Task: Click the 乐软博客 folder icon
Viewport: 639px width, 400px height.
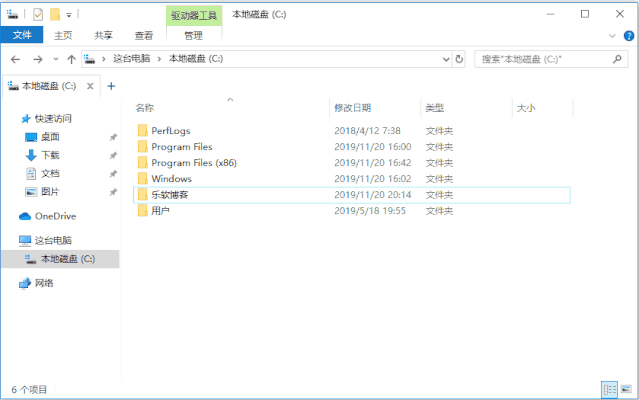Action: click(143, 195)
